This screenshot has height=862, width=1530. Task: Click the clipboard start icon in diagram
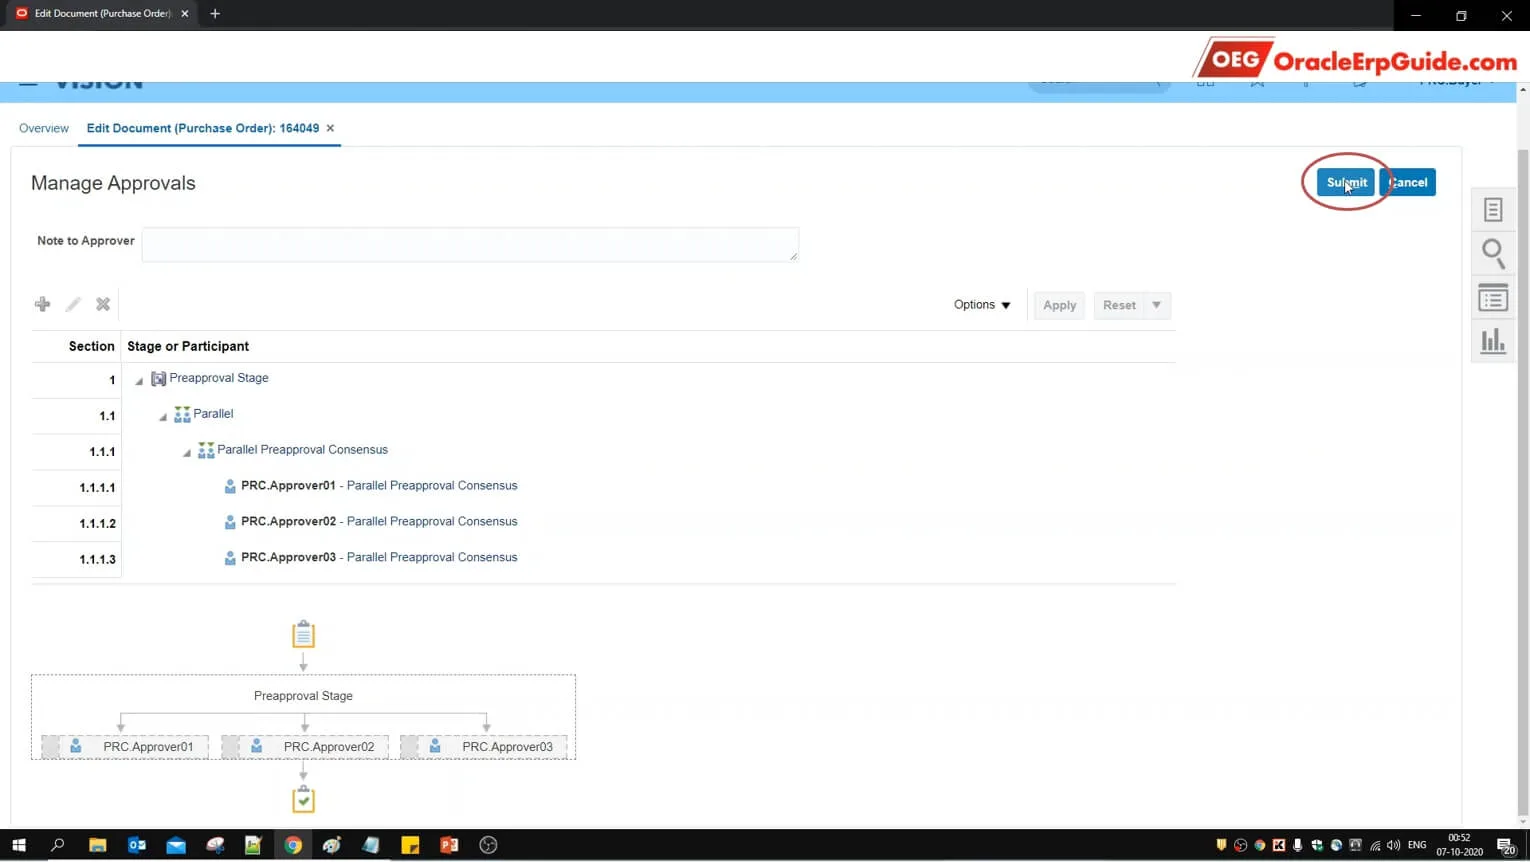click(x=303, y=634)
